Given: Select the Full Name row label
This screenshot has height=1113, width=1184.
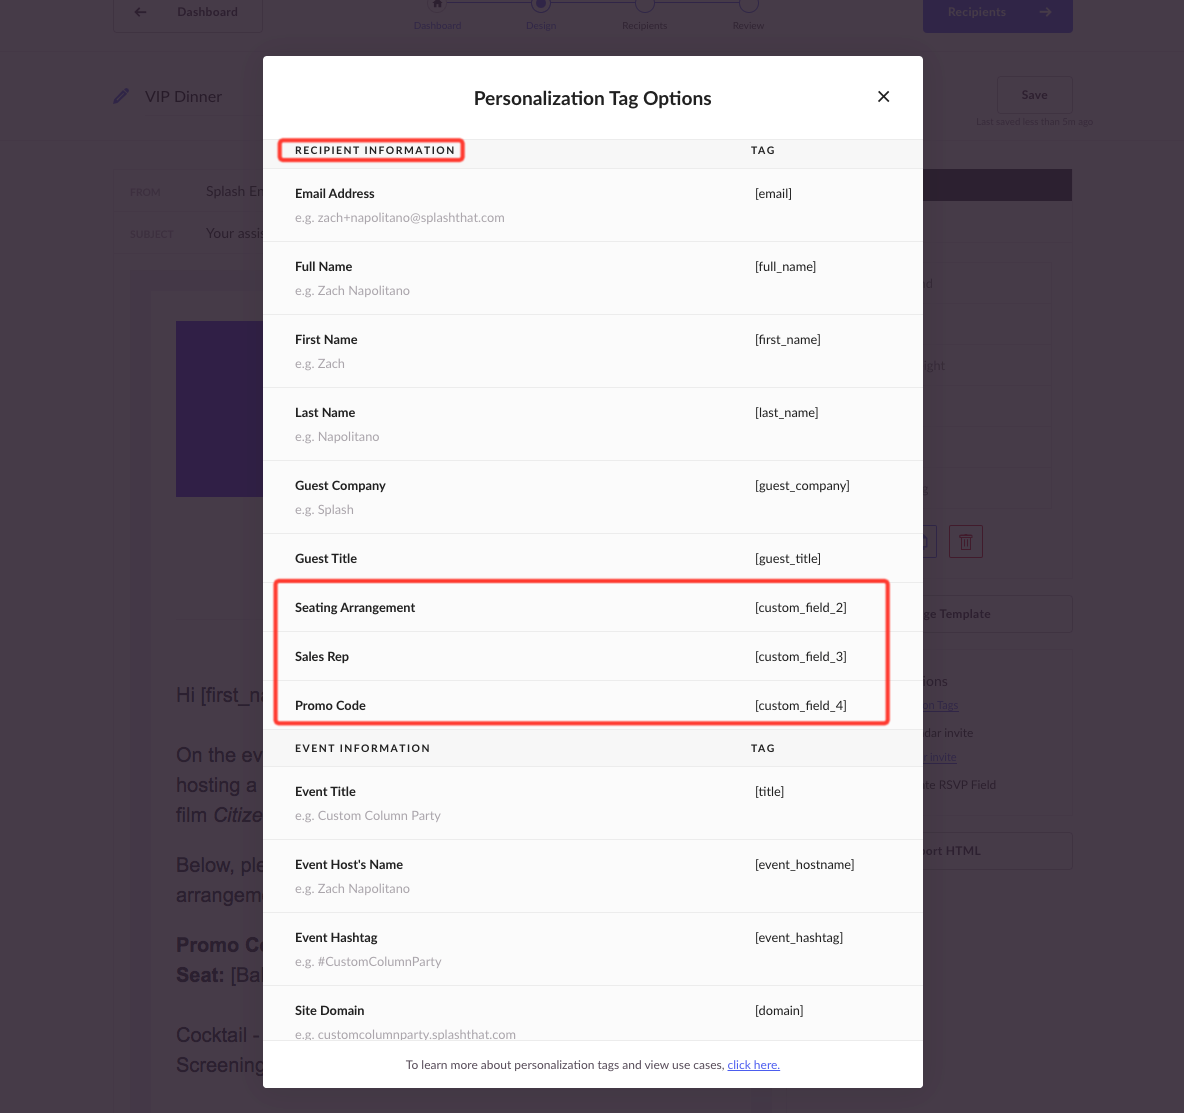Looking at the screenshot, I should [323, 267].
